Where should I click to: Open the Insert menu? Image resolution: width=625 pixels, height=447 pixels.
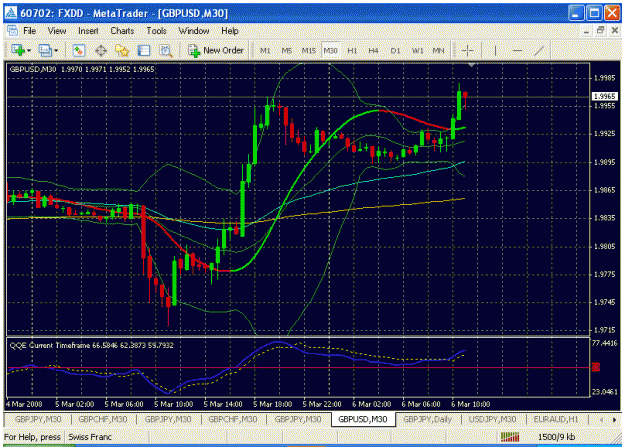[88, 31]
